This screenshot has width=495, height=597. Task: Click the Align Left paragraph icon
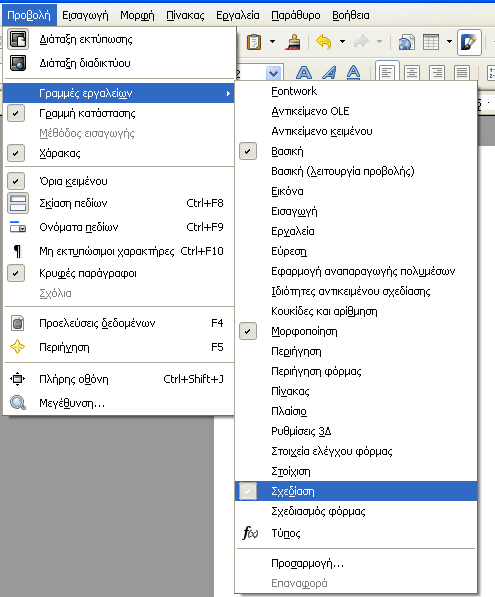pos(387,71)
